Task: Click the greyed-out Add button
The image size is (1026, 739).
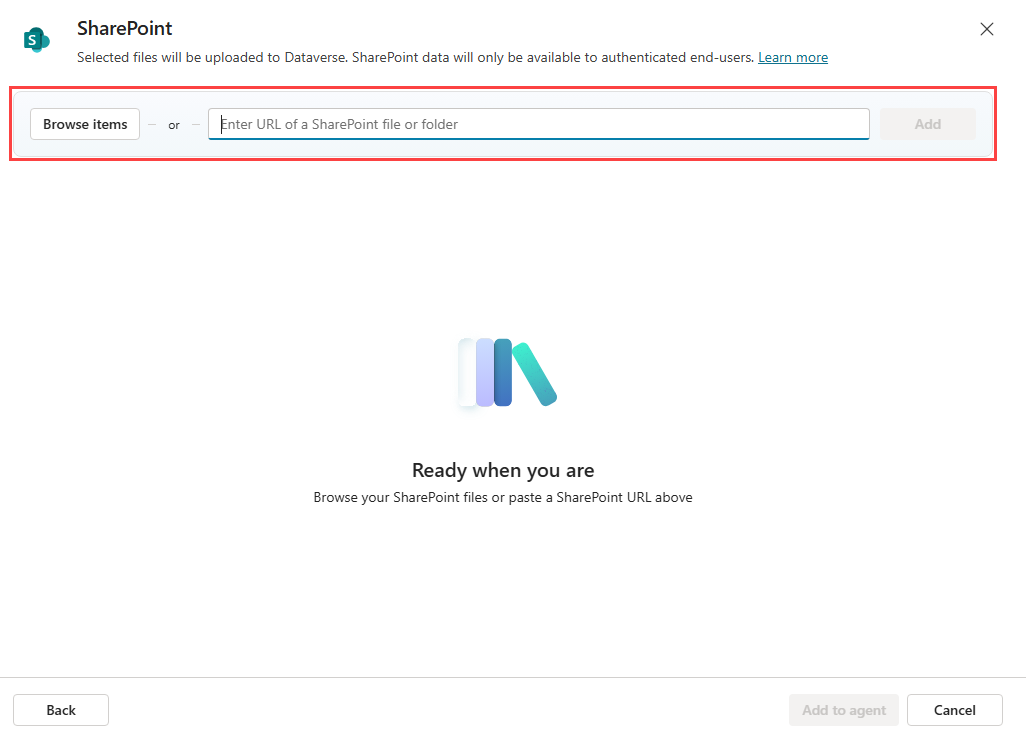Action: (927, 124)
